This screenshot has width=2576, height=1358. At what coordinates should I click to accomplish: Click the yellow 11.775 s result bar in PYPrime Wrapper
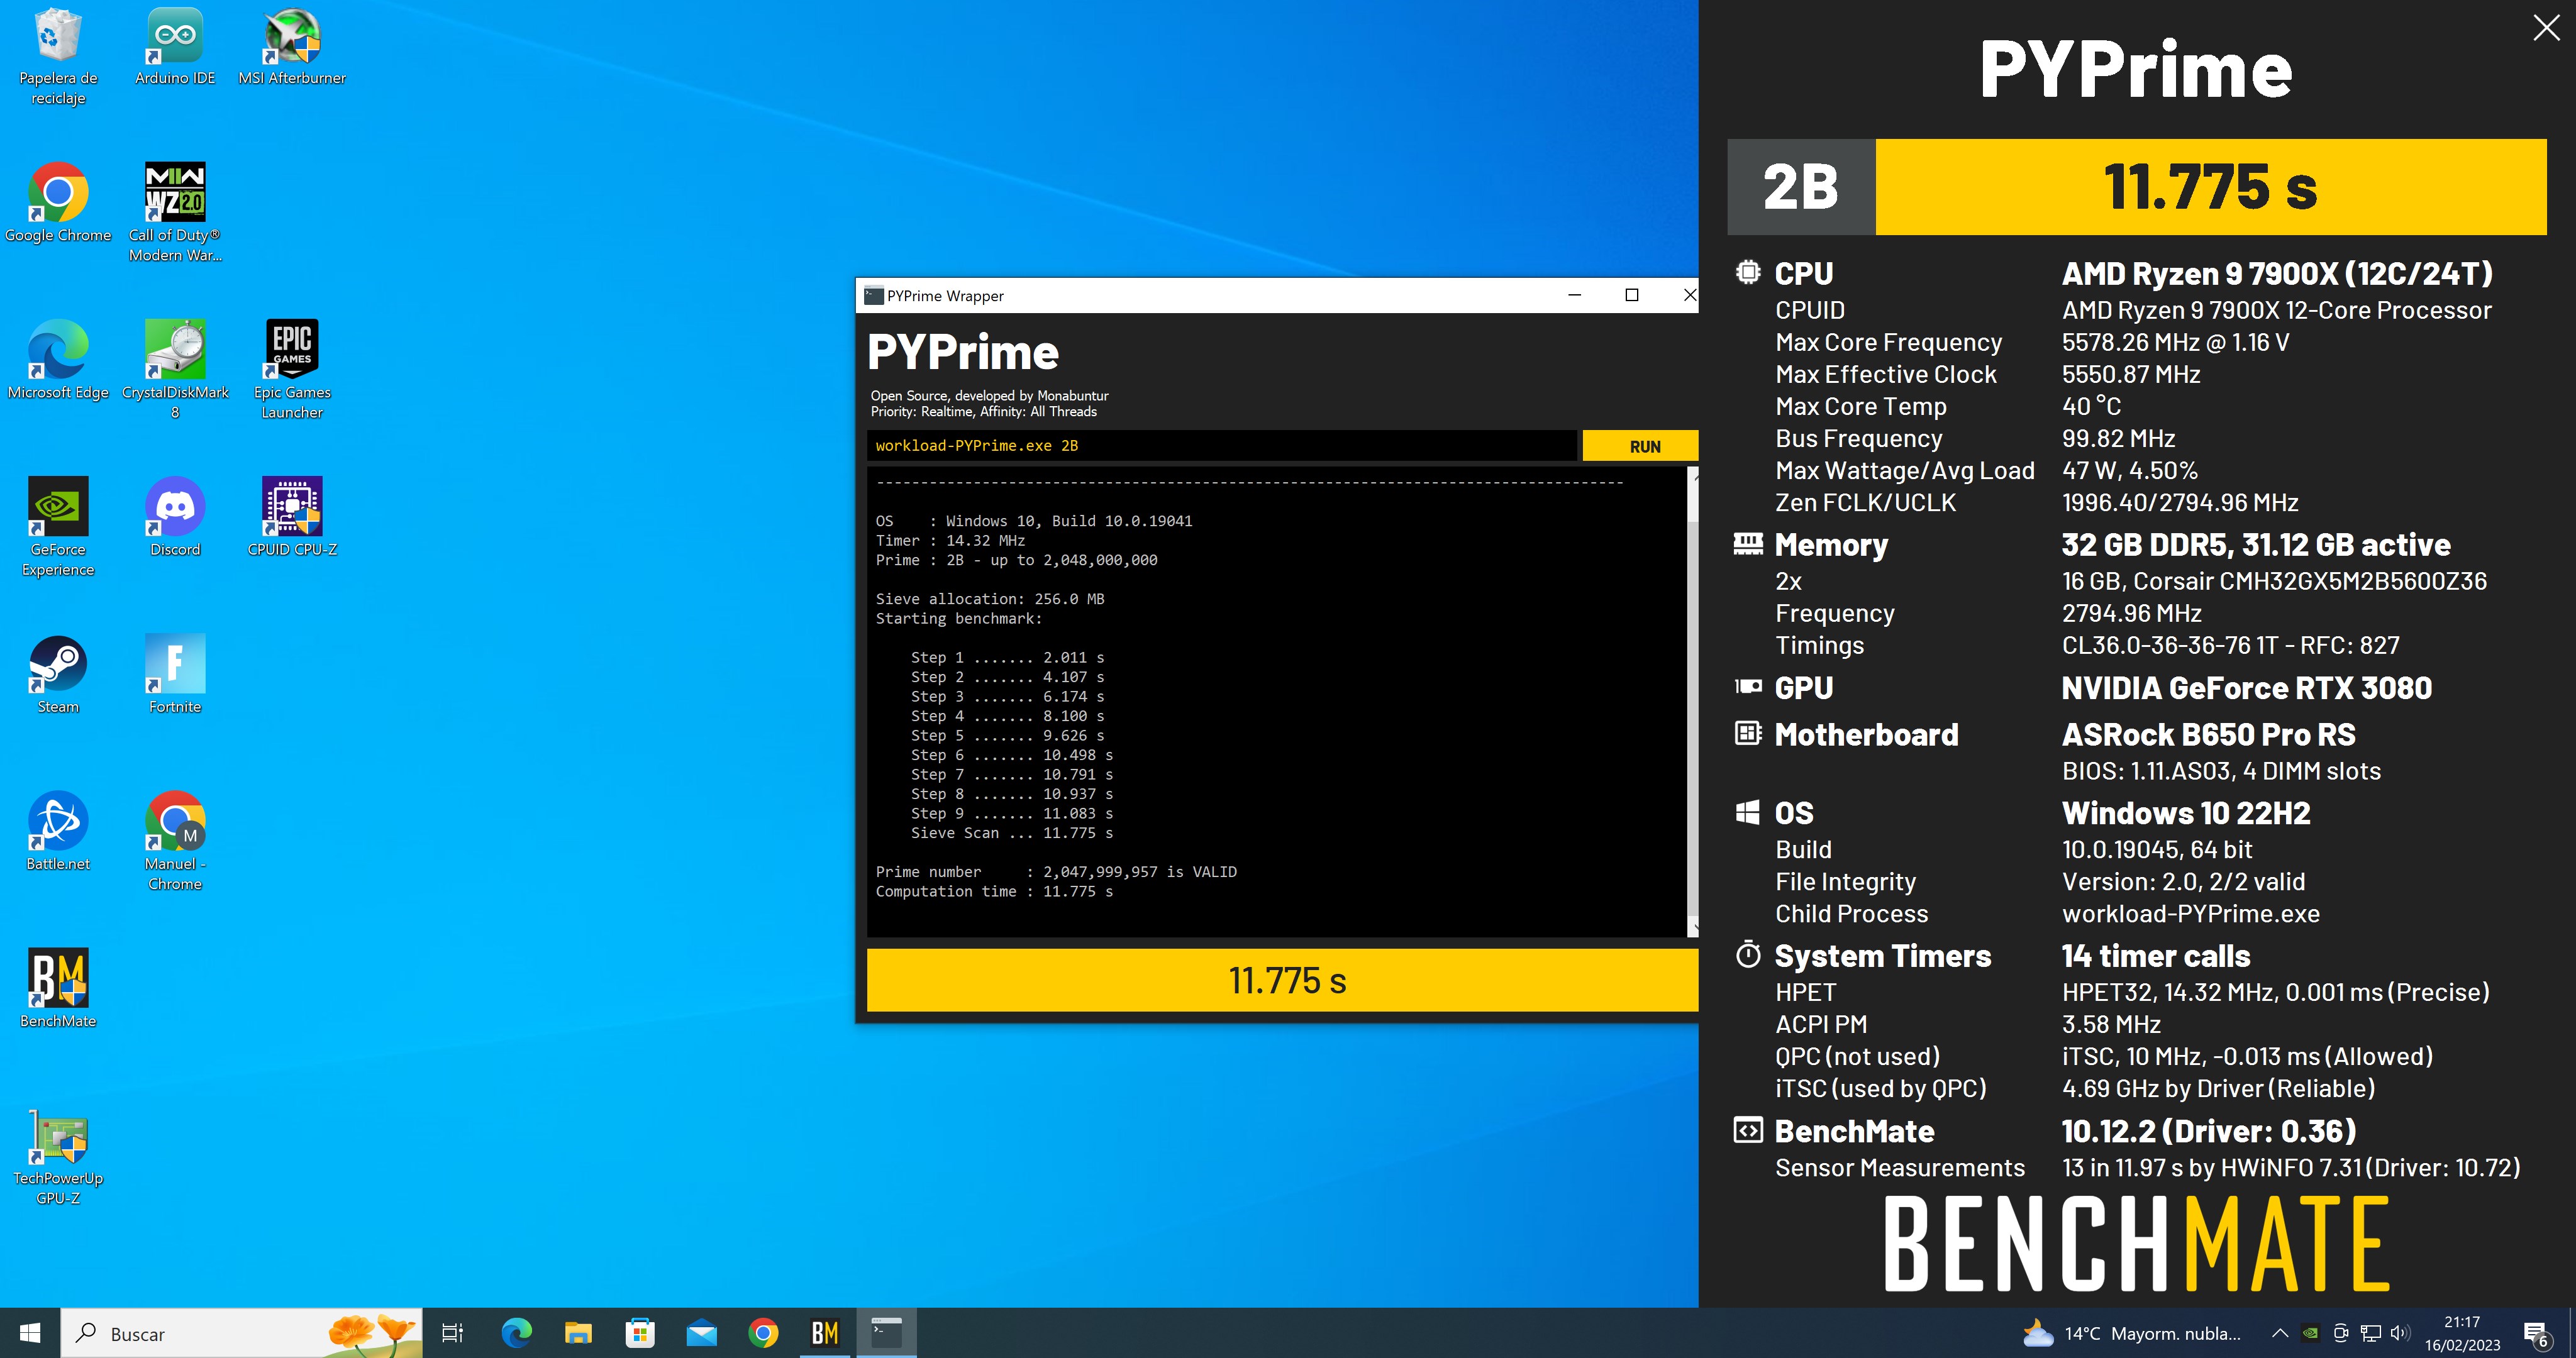click(x=1282, y=980)
